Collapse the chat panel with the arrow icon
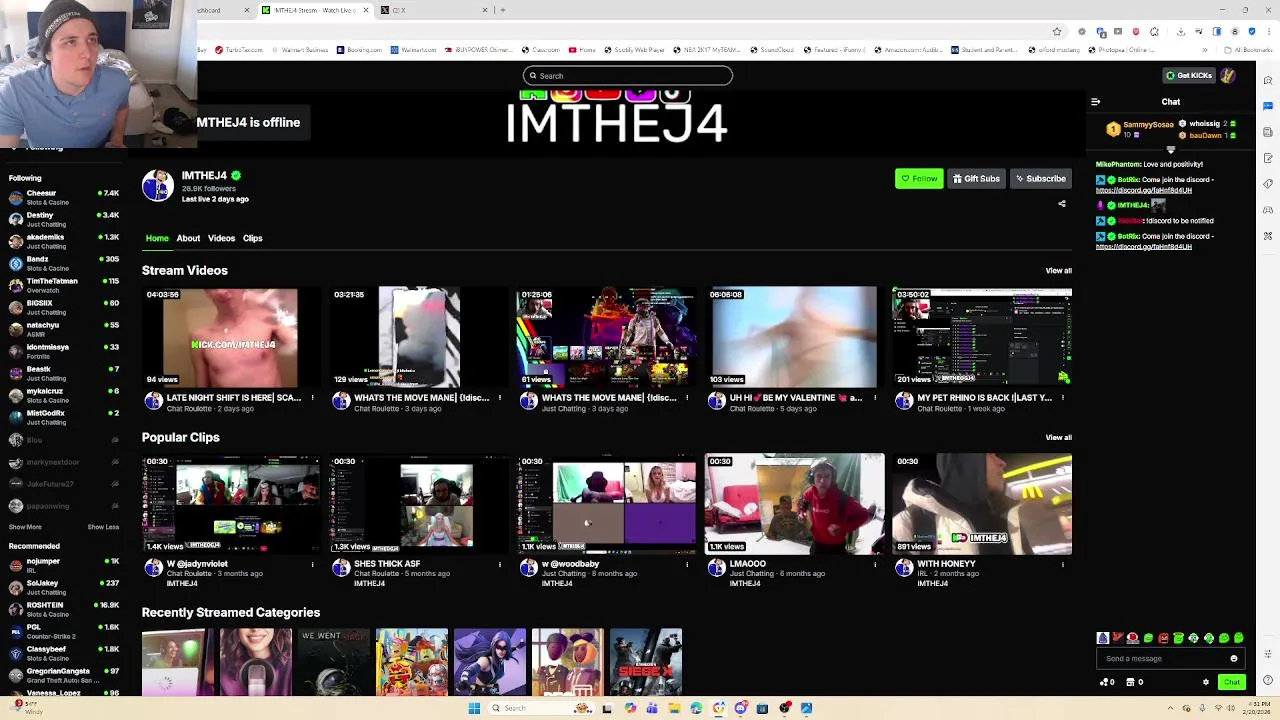Image resolution: width=1280 pixels, height=720 pixels. (1095, 102)
